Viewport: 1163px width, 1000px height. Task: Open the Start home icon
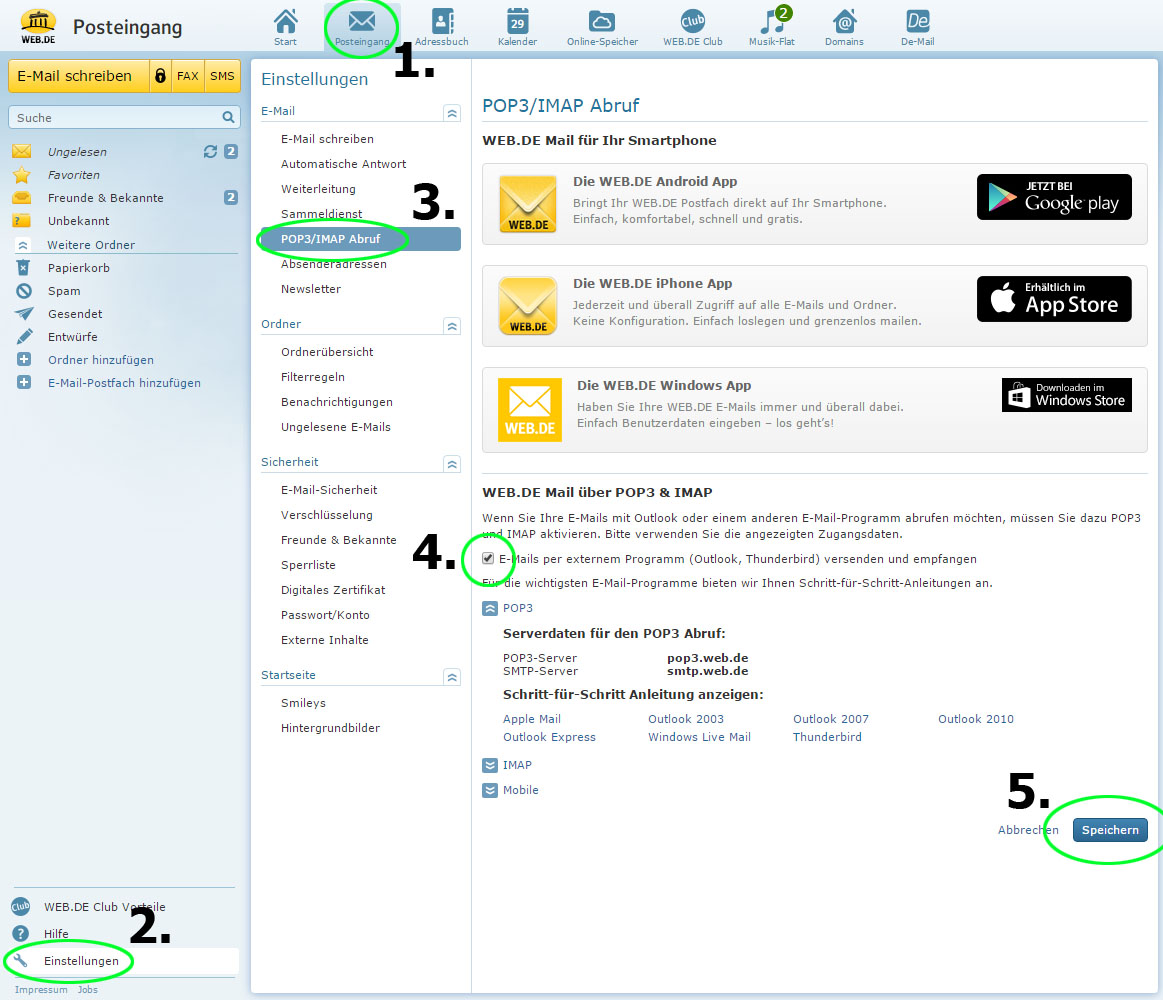click(x=286, y=21)
